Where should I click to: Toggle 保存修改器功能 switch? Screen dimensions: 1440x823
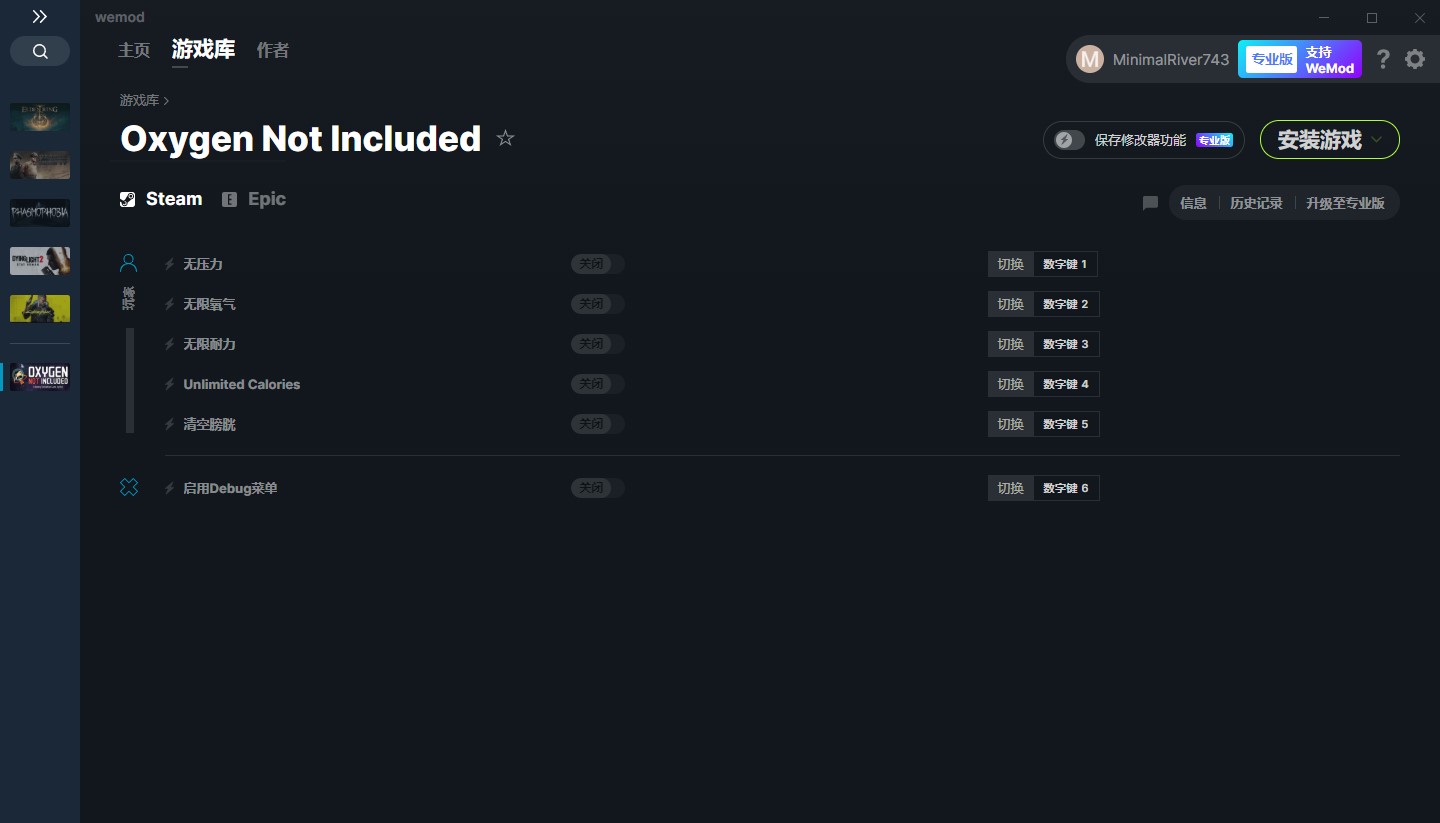click(1069, 140)
